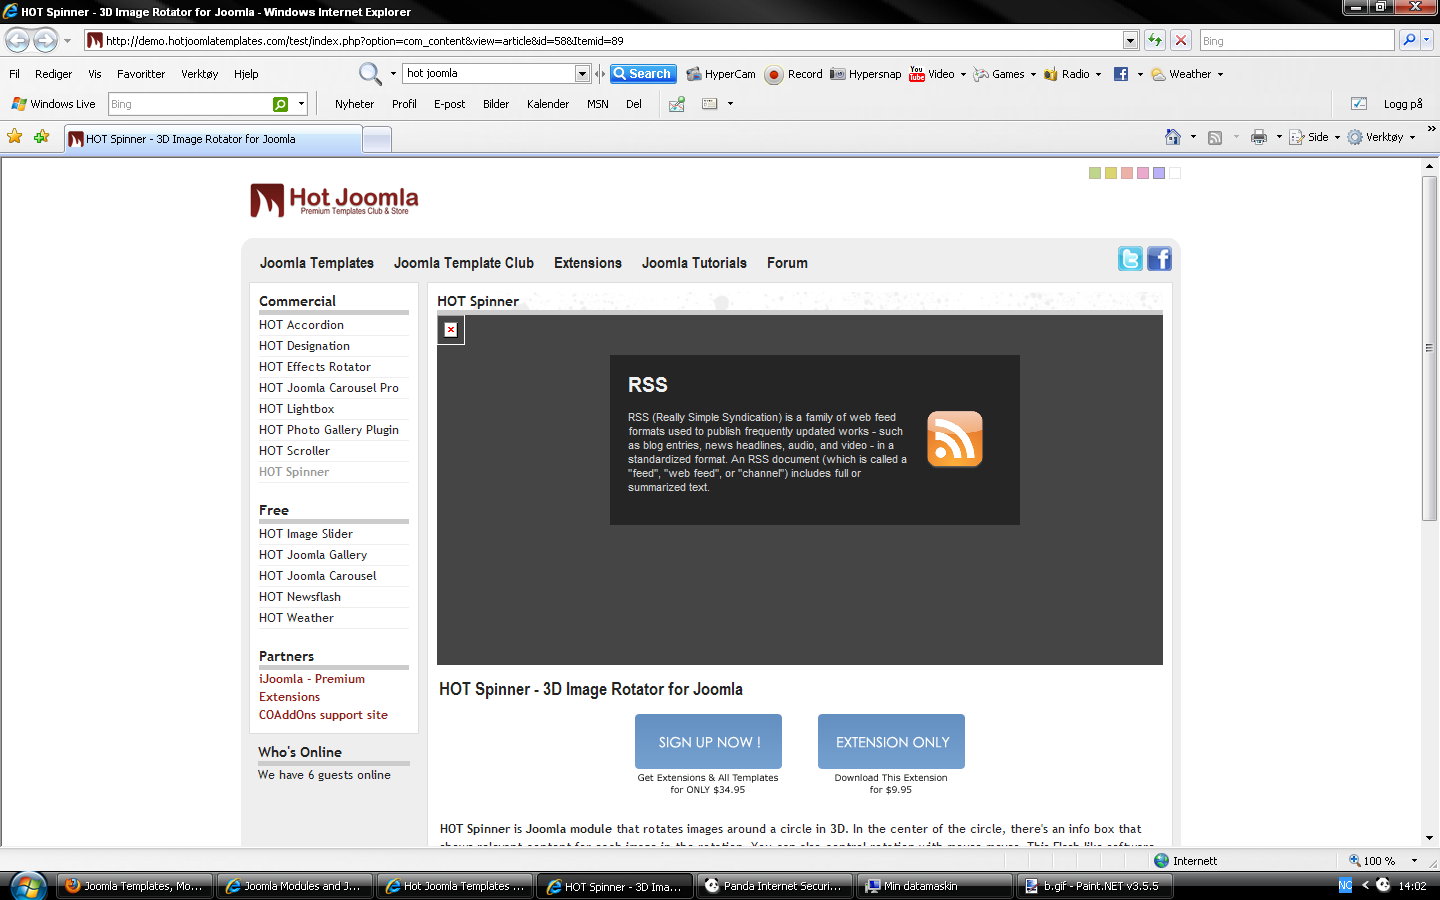
Task: Open the Hjelp menu
Action: [x=246, y=74]
